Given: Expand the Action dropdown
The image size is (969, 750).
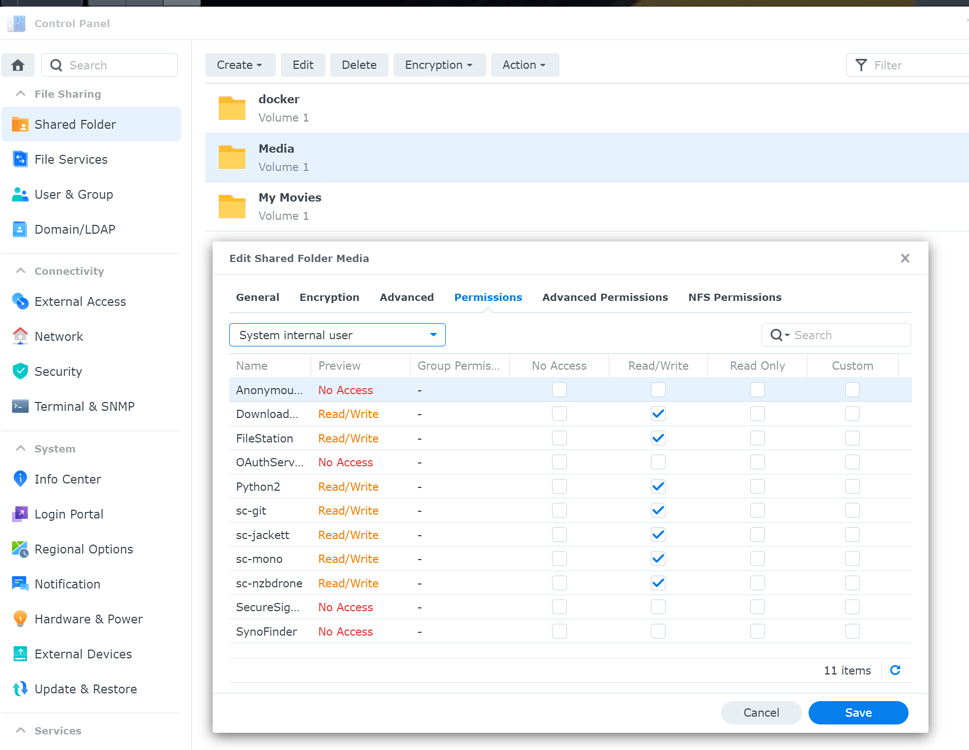Looking at the screenshot, I should point(524,64).
